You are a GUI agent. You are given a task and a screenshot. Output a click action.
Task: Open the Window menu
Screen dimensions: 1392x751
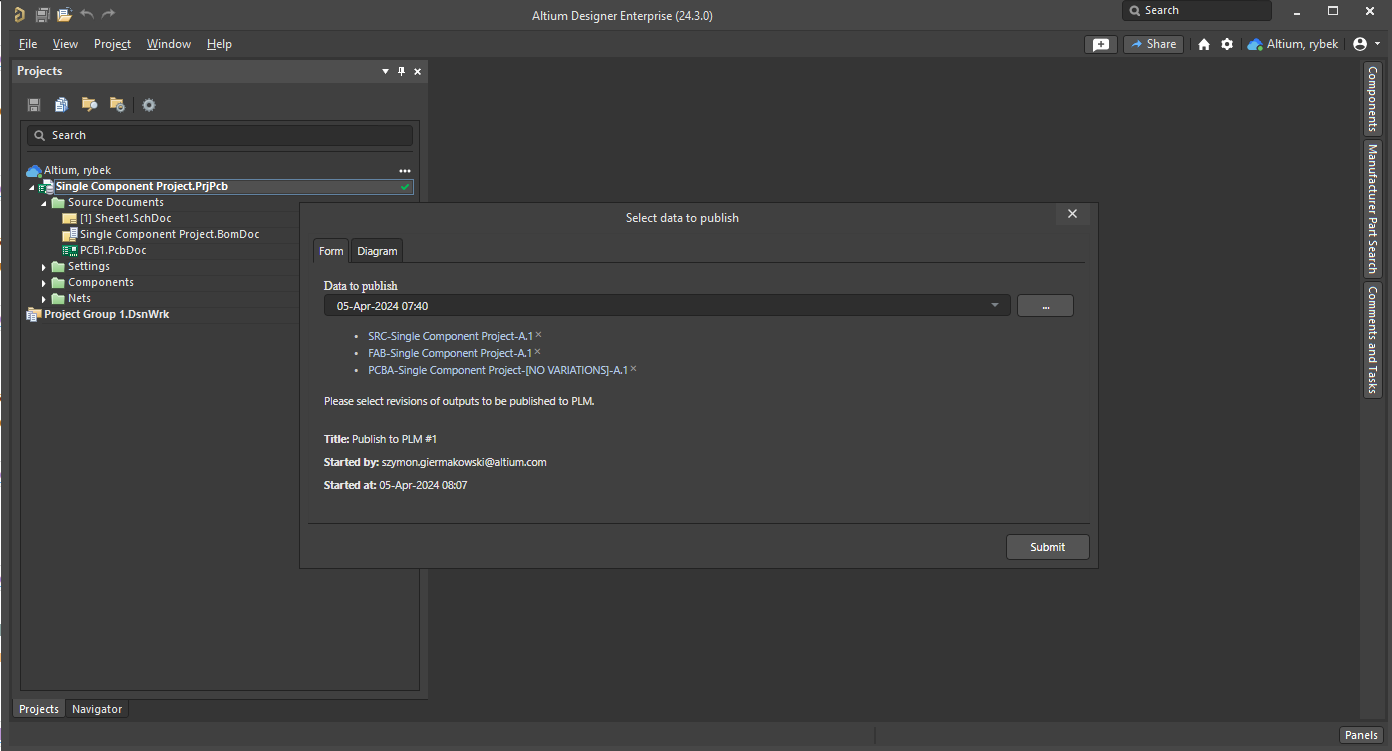(x=168, y=44)
